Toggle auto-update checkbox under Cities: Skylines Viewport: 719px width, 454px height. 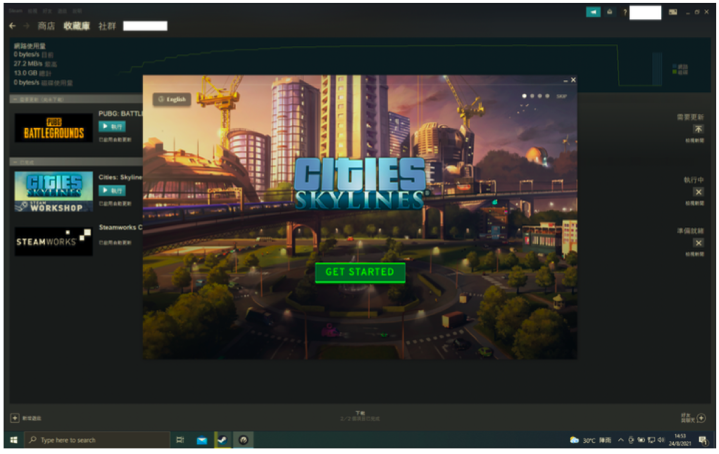coord(101,203)
